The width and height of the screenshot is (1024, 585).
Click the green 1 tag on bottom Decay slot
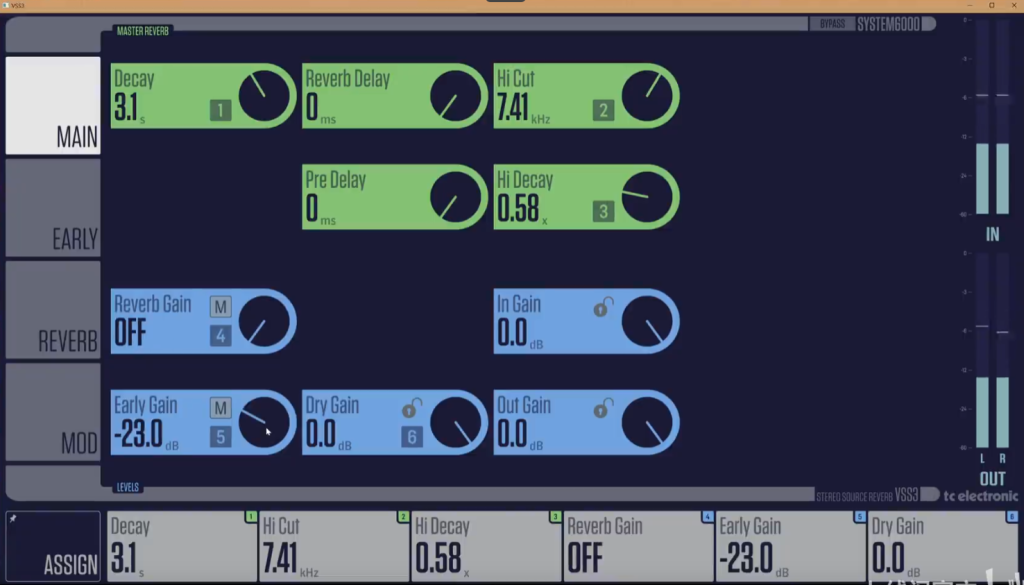pyautogui.click(x=251, y=517)
